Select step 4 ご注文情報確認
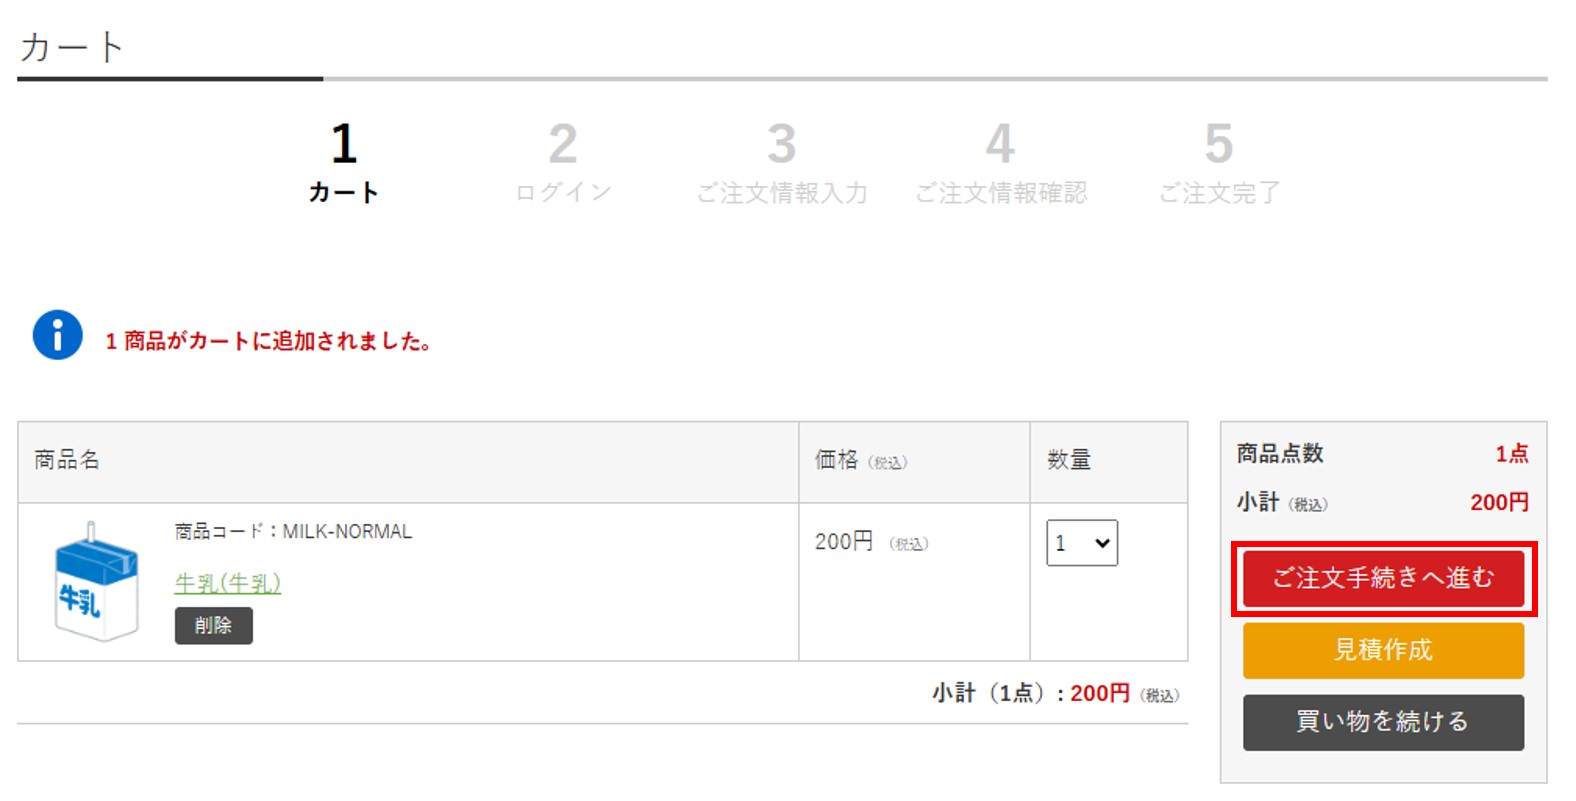Viewport: 1576px width, 801px height. point(1001,163)
